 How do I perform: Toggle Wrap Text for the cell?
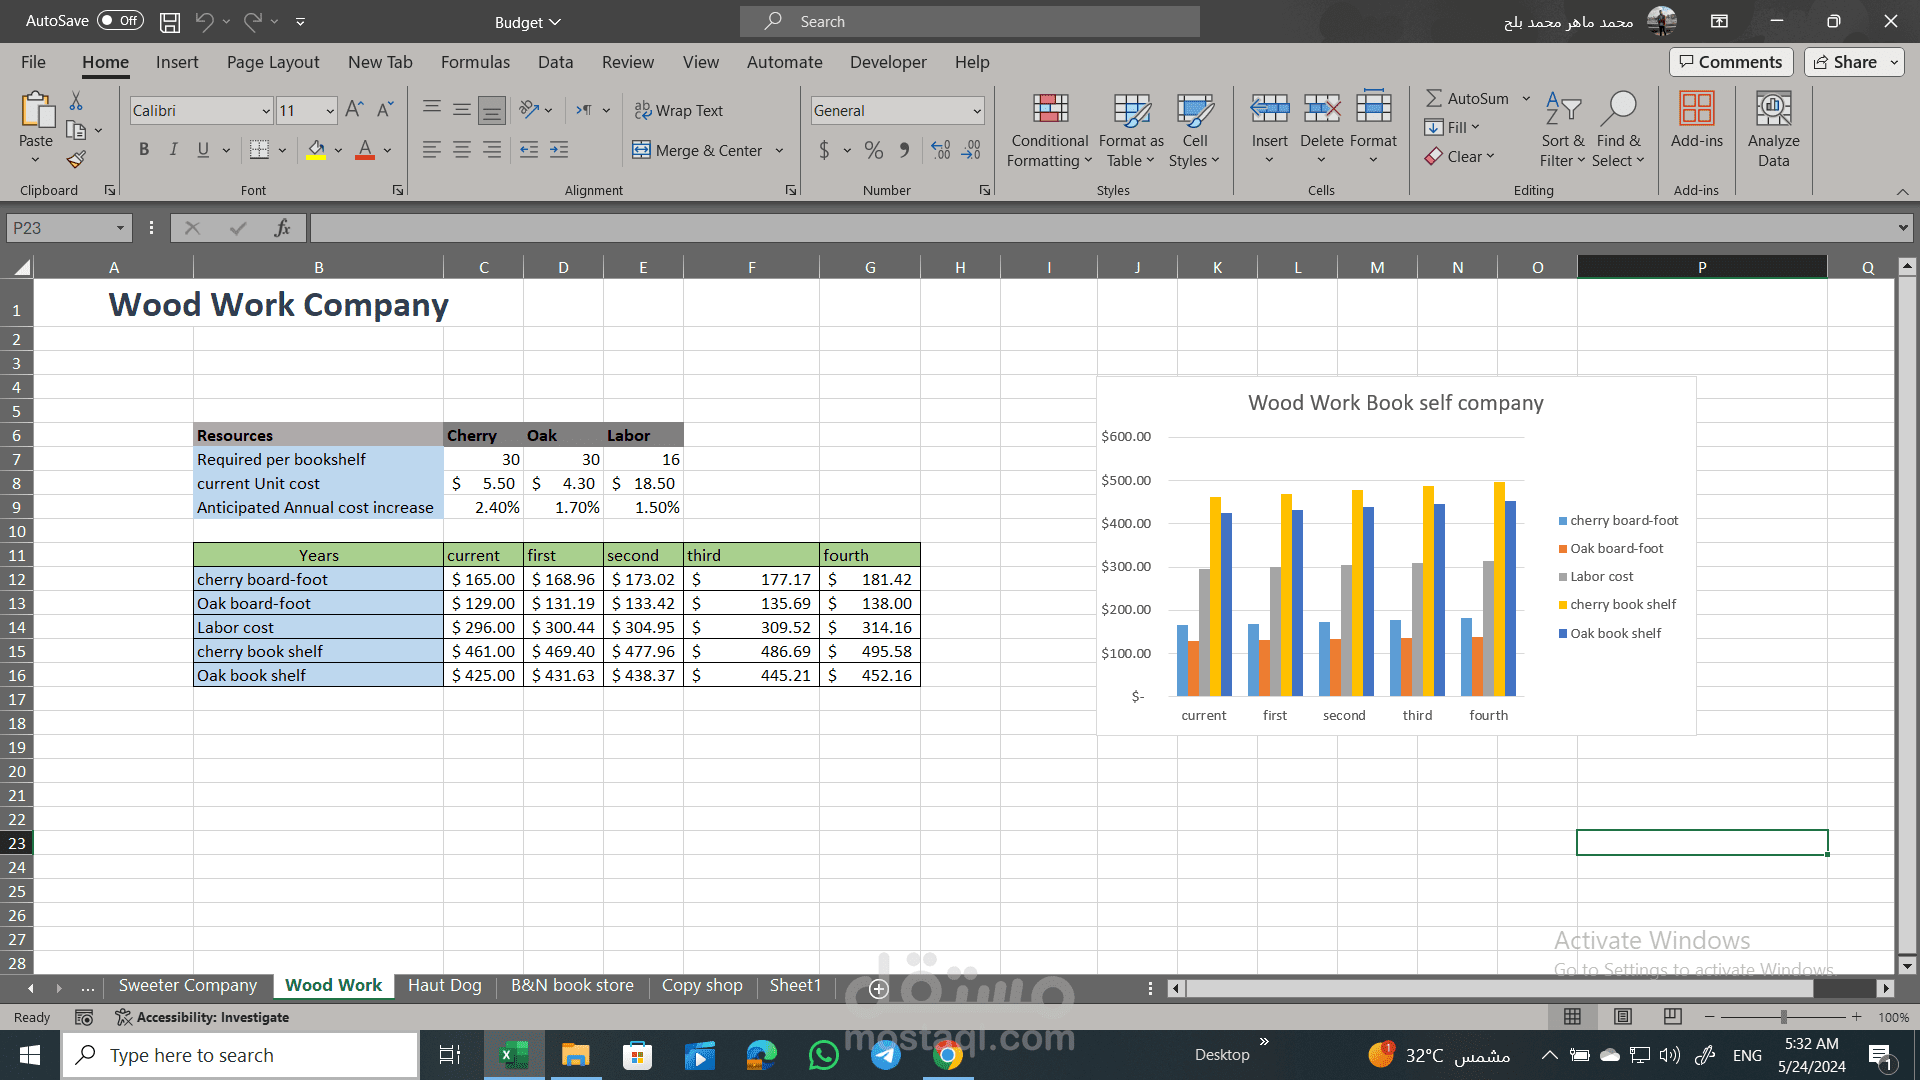point(679,110)
